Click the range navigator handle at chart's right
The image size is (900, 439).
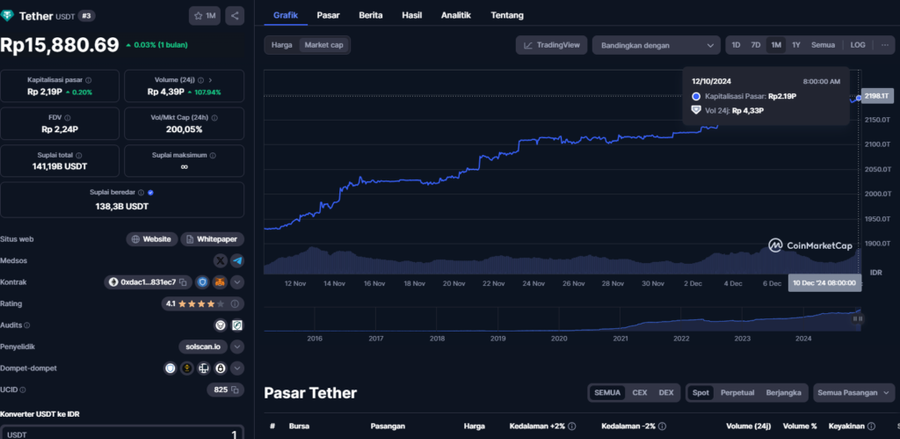click(860, 319)
